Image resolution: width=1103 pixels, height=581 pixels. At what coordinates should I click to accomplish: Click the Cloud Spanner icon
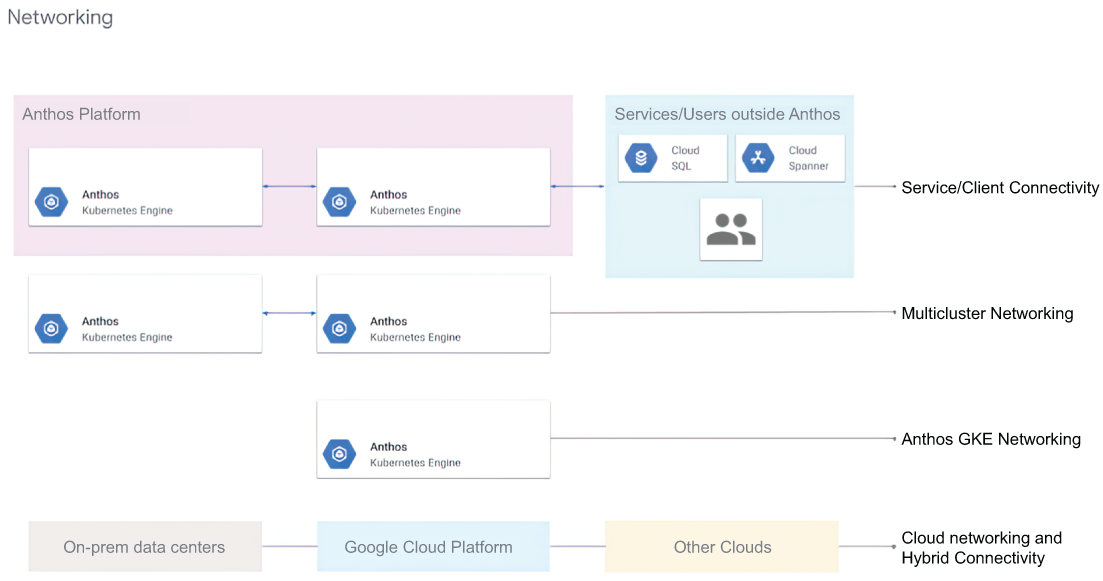tap(758, 158)
